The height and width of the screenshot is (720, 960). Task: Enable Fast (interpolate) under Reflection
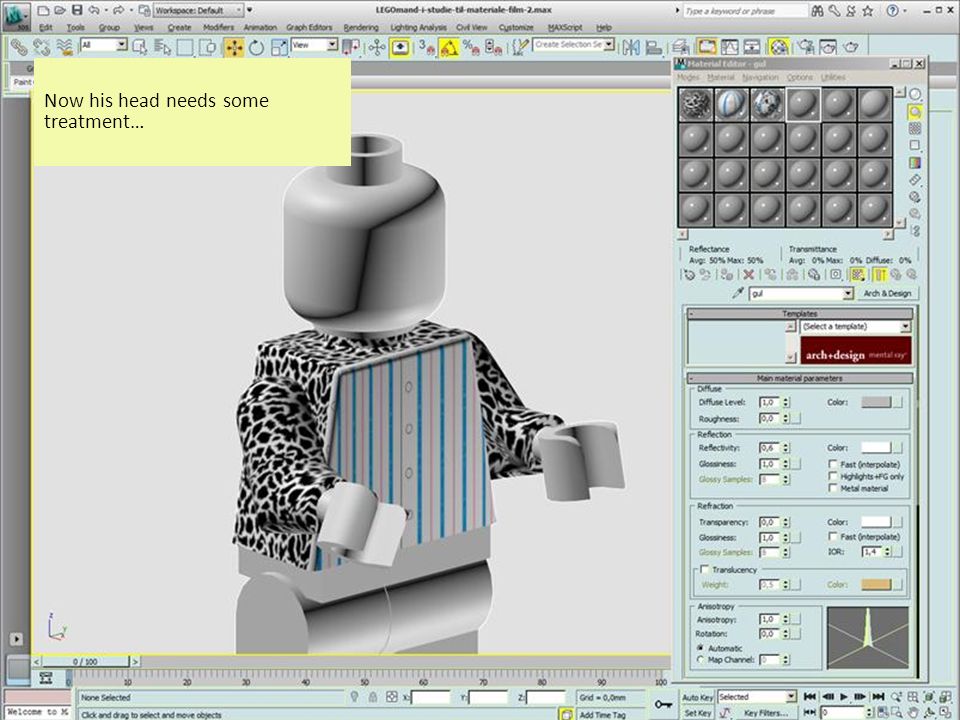(x=833, y=464)
